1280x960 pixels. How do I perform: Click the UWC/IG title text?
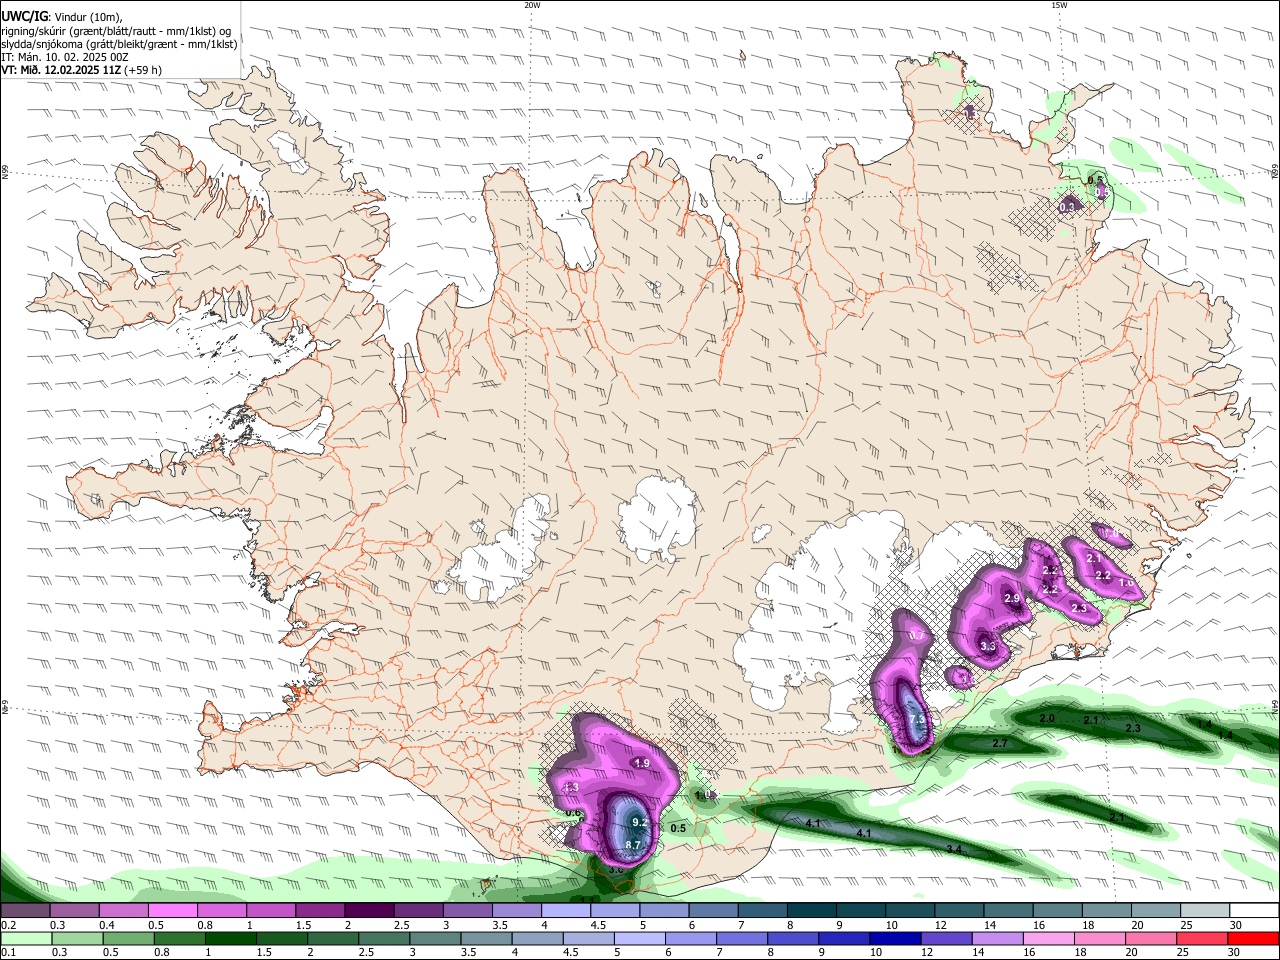[24, 17]
